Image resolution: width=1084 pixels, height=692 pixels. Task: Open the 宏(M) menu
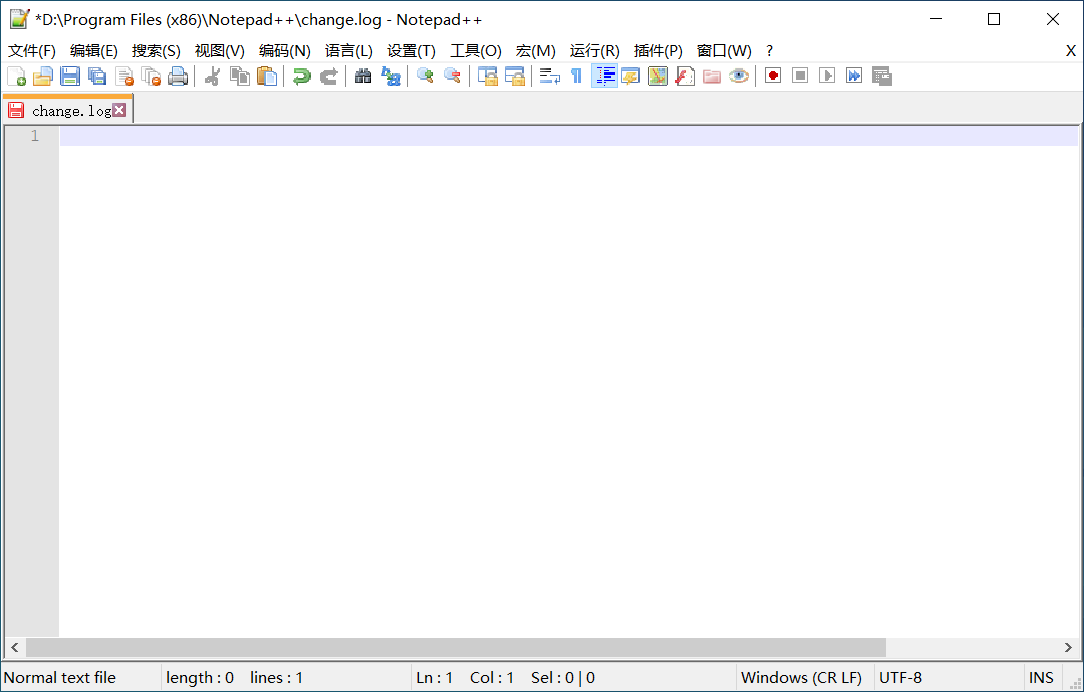coord(536,50)
